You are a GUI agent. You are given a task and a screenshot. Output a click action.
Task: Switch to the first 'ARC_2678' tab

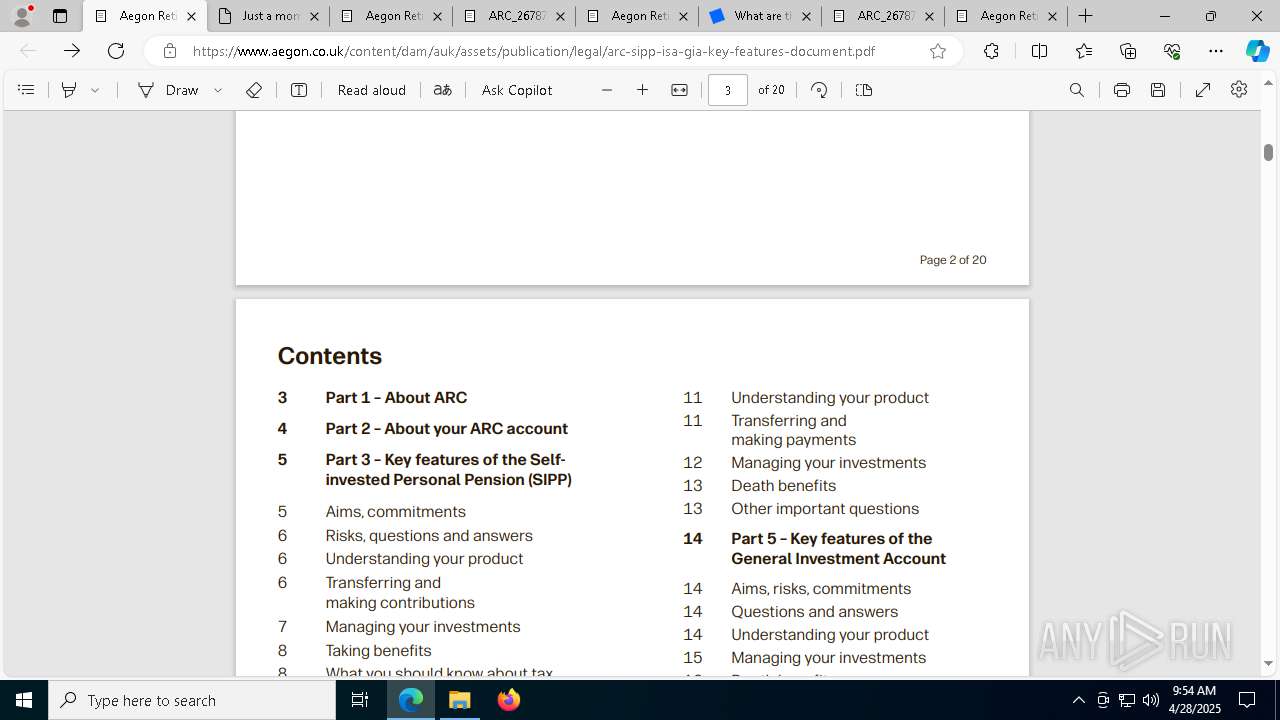pos(514,16)
